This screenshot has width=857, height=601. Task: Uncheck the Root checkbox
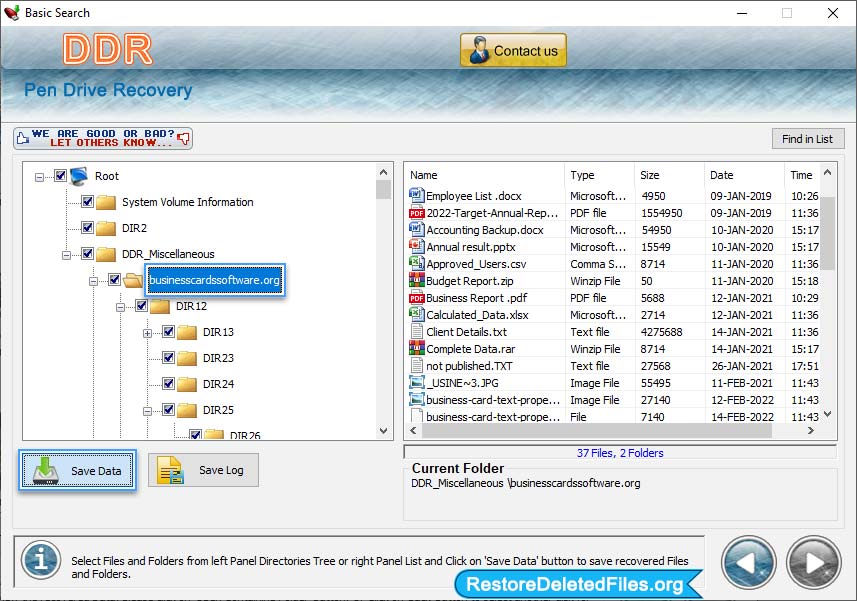click(60, 175)
